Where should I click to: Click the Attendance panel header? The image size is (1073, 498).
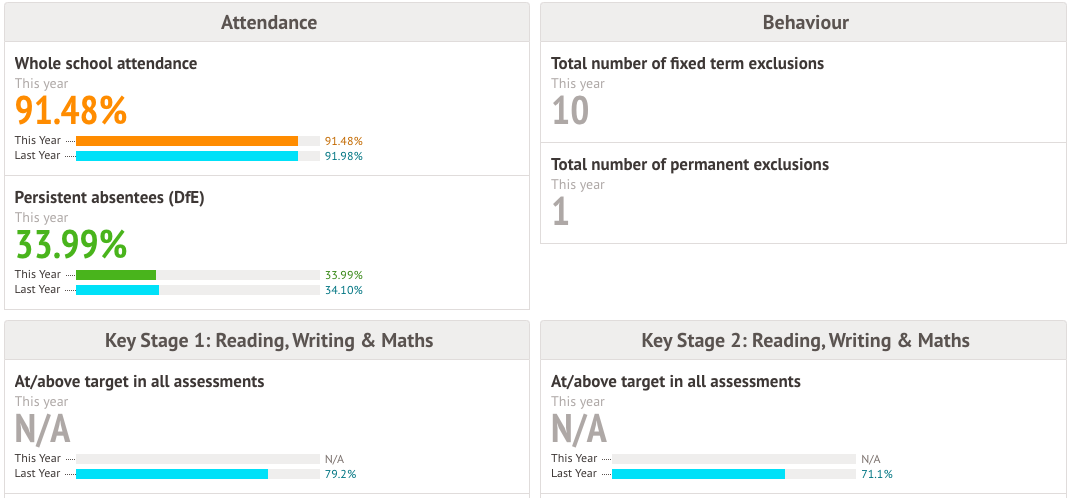pos(268,22)
